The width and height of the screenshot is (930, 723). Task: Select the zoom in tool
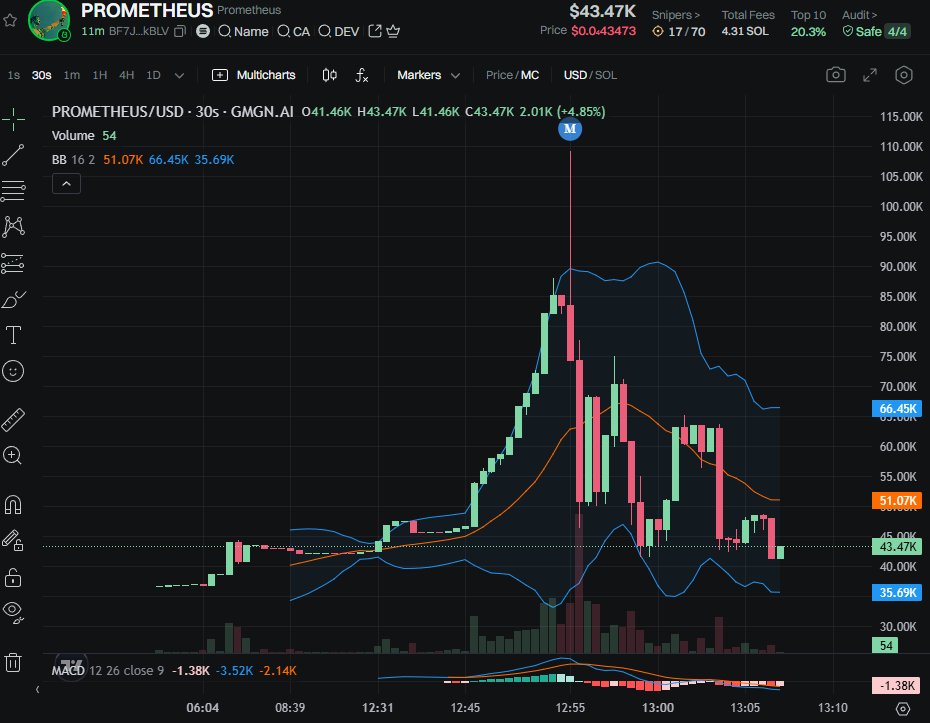coord(13,456)
